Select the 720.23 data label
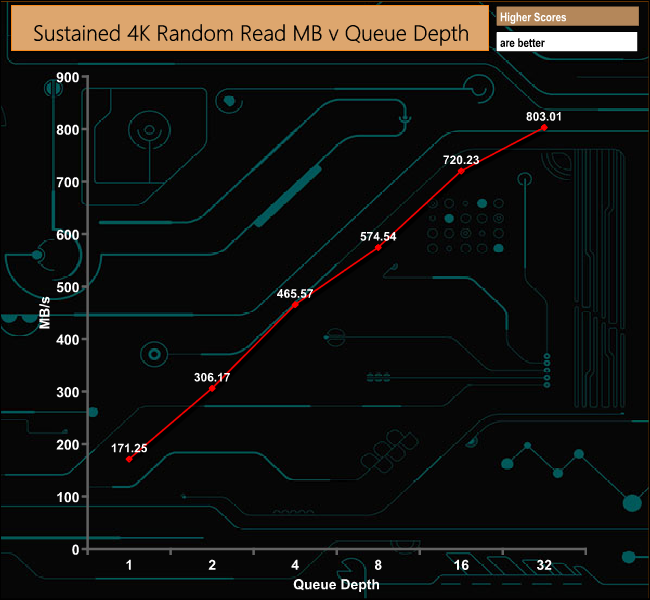Image resolution: width=650 pixels, height=600 pixels. [461, 160]
